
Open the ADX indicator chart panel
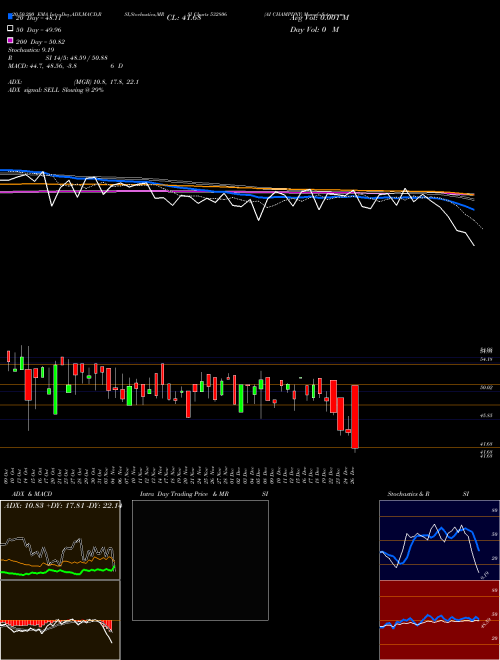tap(60, 540)
